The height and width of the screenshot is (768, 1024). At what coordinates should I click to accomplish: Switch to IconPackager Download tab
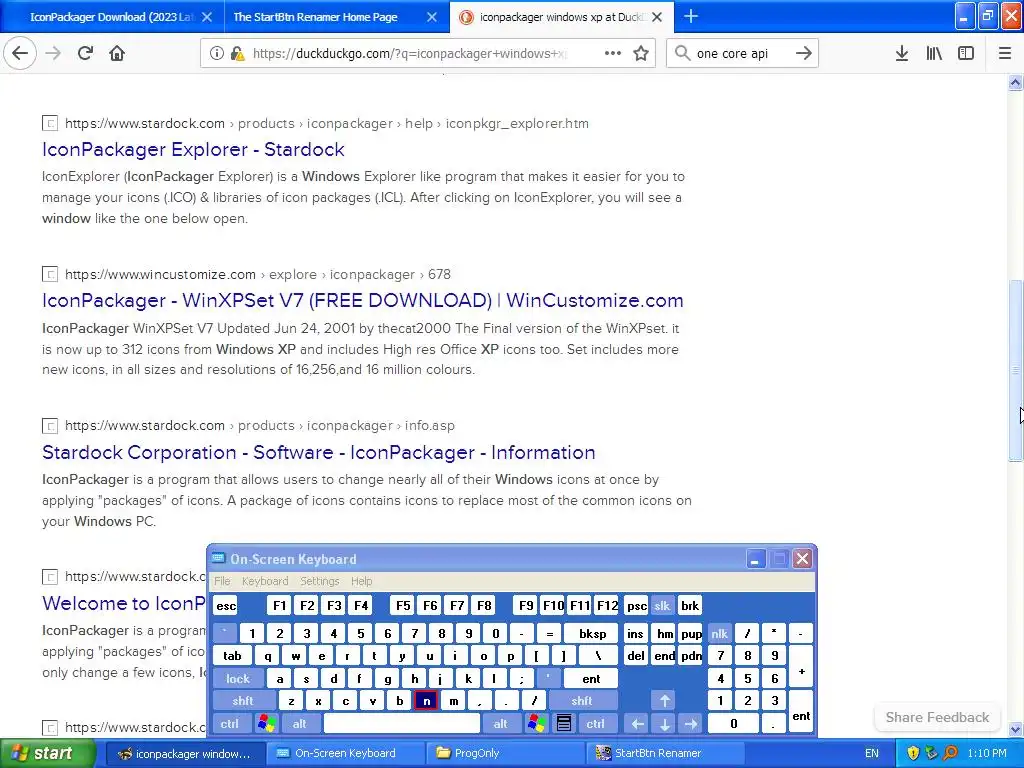pyautogui.click(x=112, y=17)
